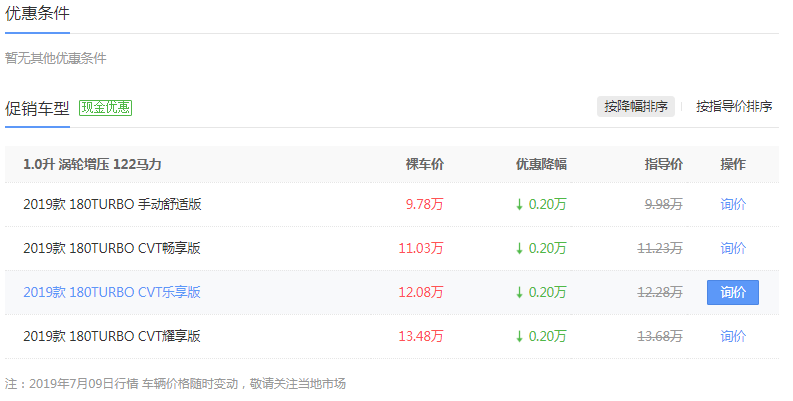Click the 暂无其他优惠条件 text
793x401 pixels.
click(56, 58)
